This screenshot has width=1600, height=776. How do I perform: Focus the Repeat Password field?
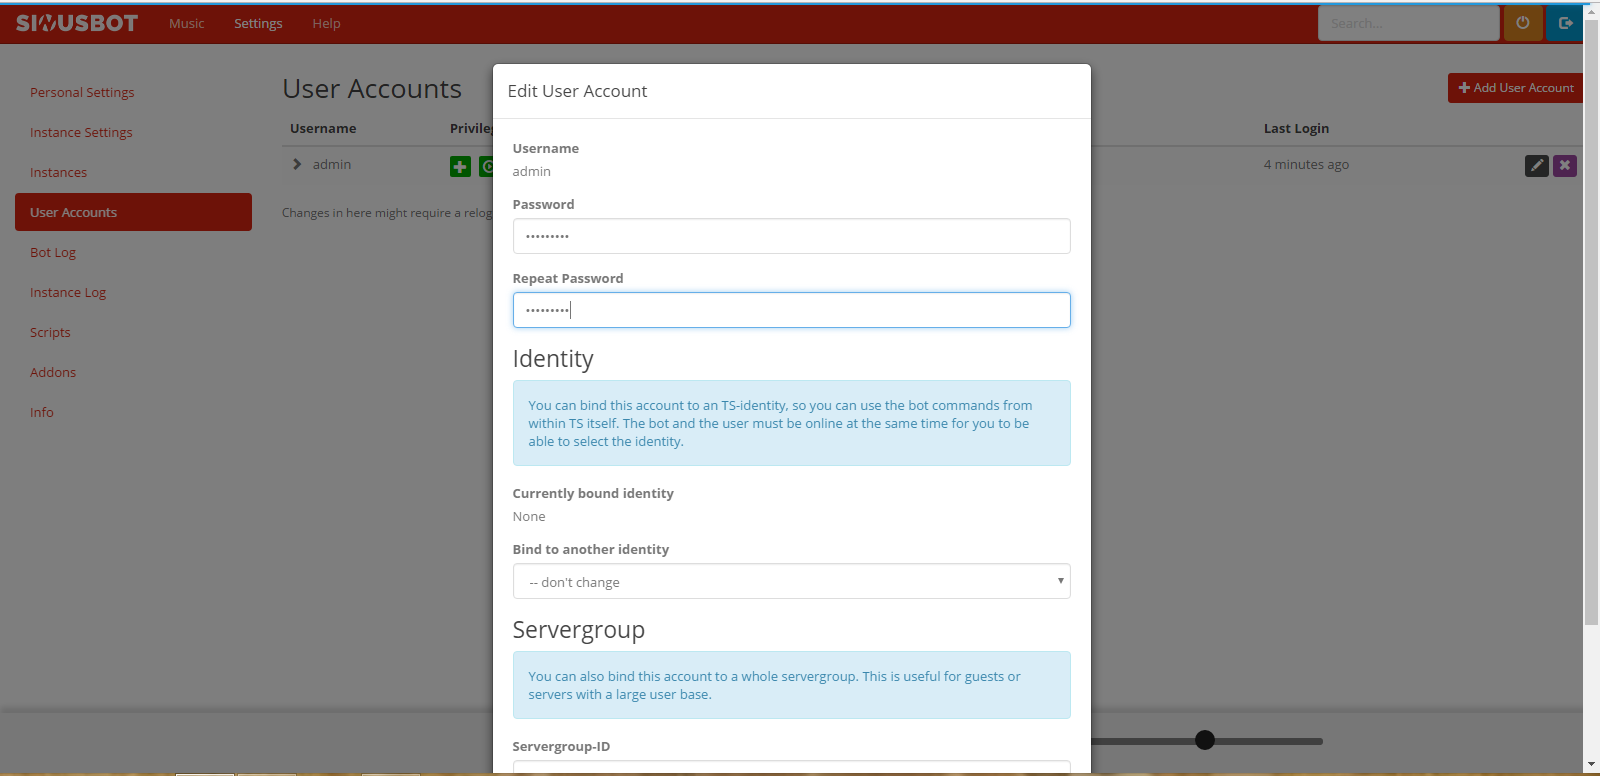(x=791, y=310)
